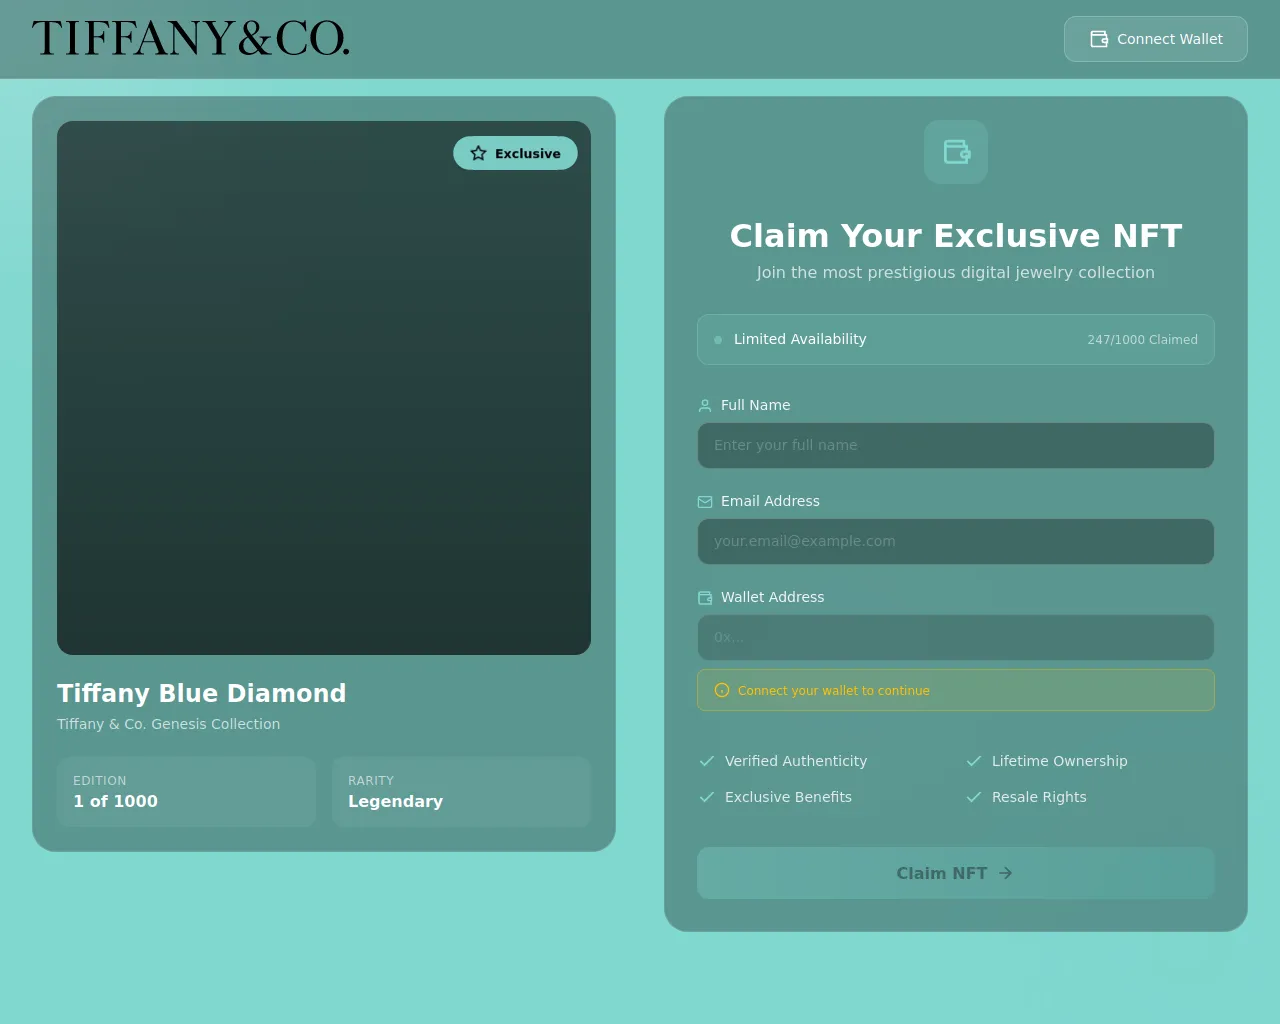Click the Tiffany & Co. logo
Screen dimensions: 1280x1024
point(191,38)
